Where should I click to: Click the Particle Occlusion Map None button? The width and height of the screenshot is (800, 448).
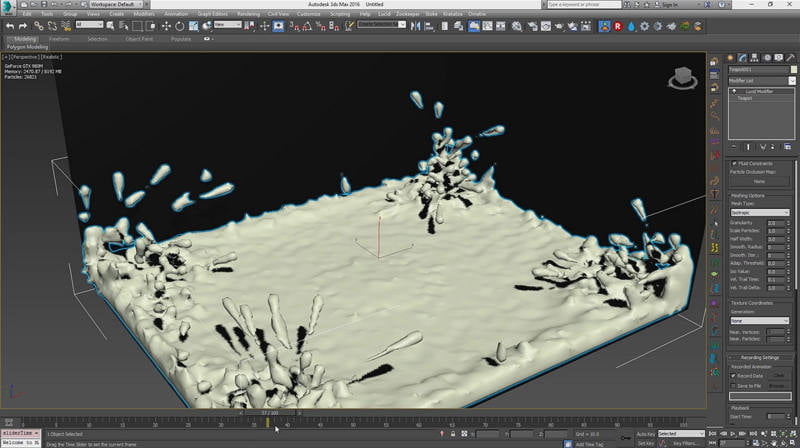click(x=759, y=182)
